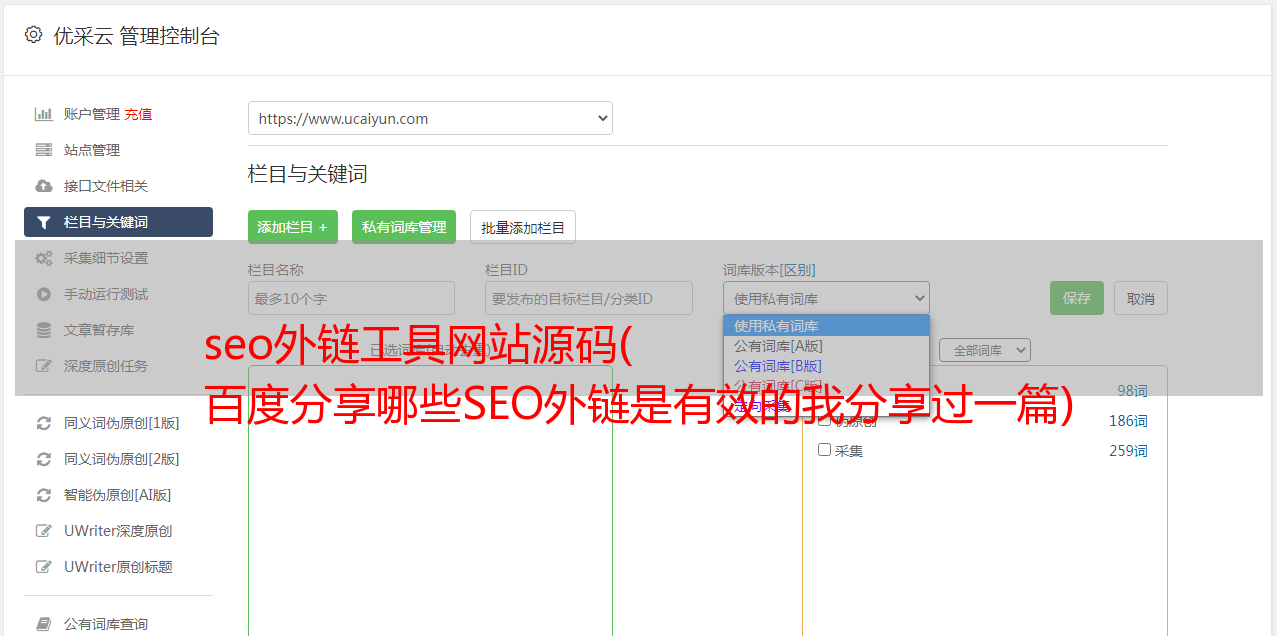
Task: Click the red 充值 link
Action: point(138,114)
